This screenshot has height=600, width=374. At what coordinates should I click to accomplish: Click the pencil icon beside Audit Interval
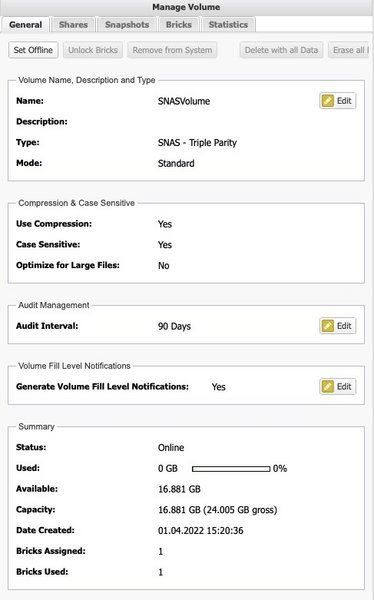click(328, 326)
